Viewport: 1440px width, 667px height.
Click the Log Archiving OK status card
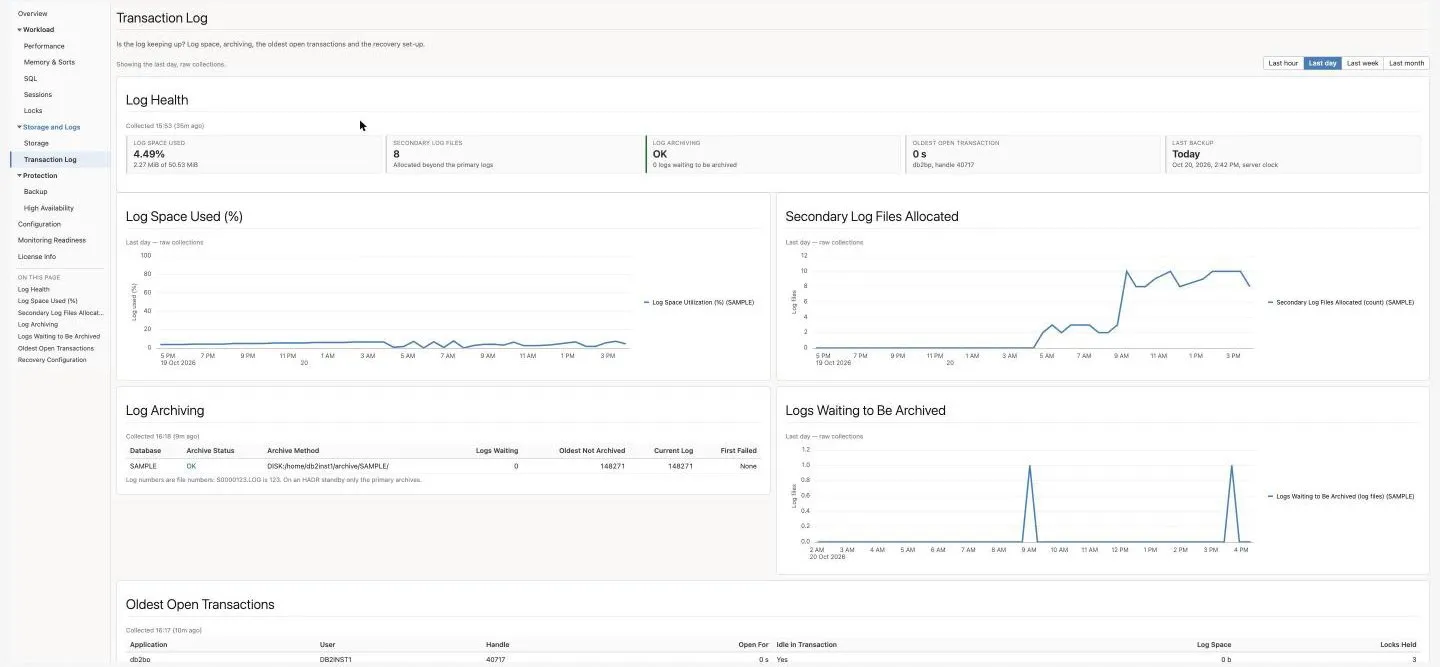coord(774,154)
